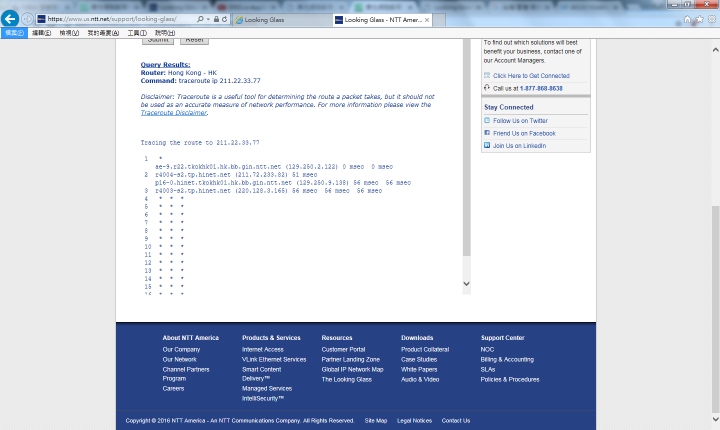The width and height of the screenshot is (720, 430).
Task: Go back using the browser back arrow
Action: tap(10, 19)
